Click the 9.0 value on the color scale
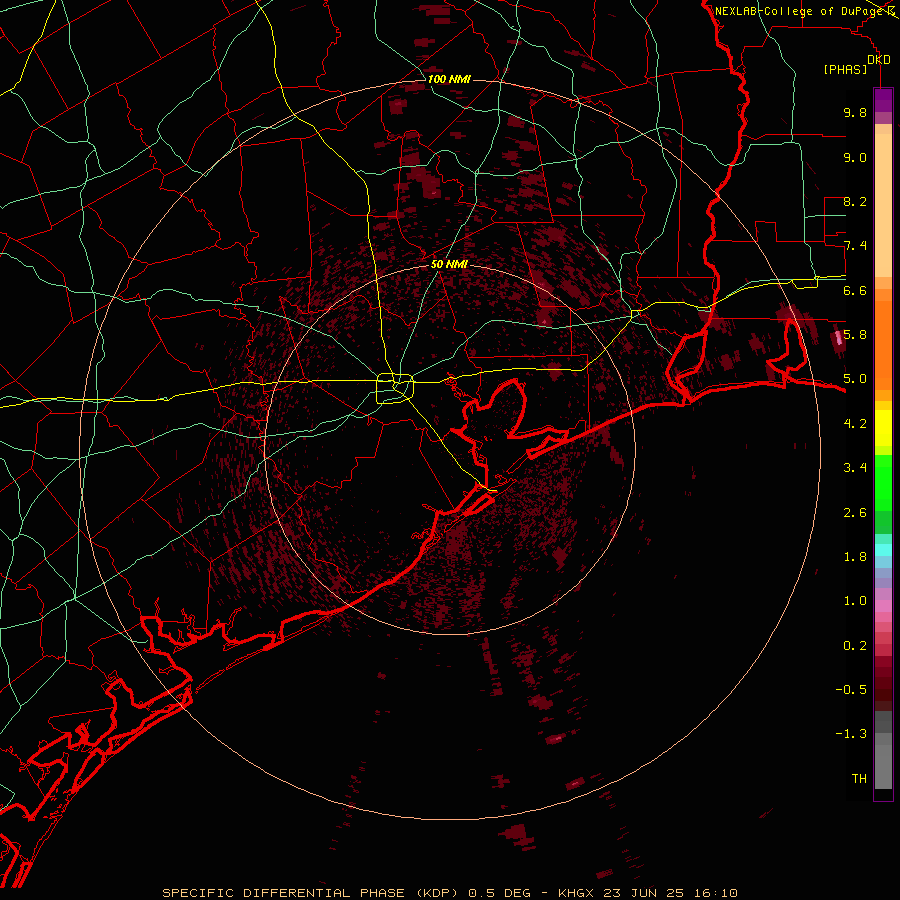 pyautogui.click(x=855, y=157)
